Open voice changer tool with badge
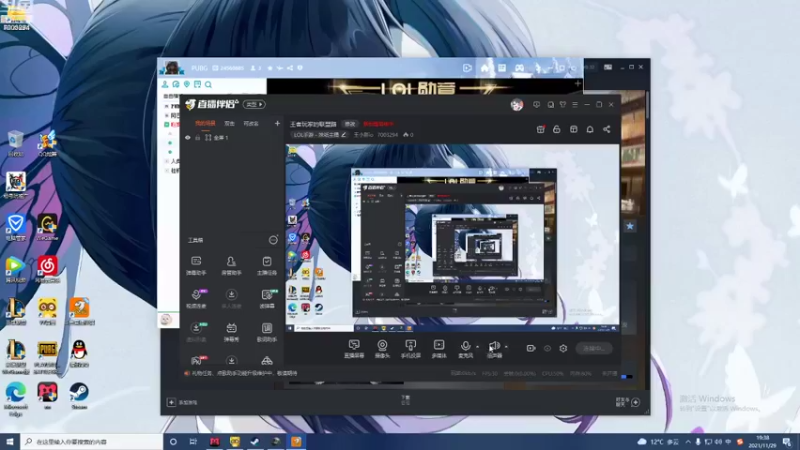Image resolution: width=800 pixels, height=450 pixels. tap(267, 298)
